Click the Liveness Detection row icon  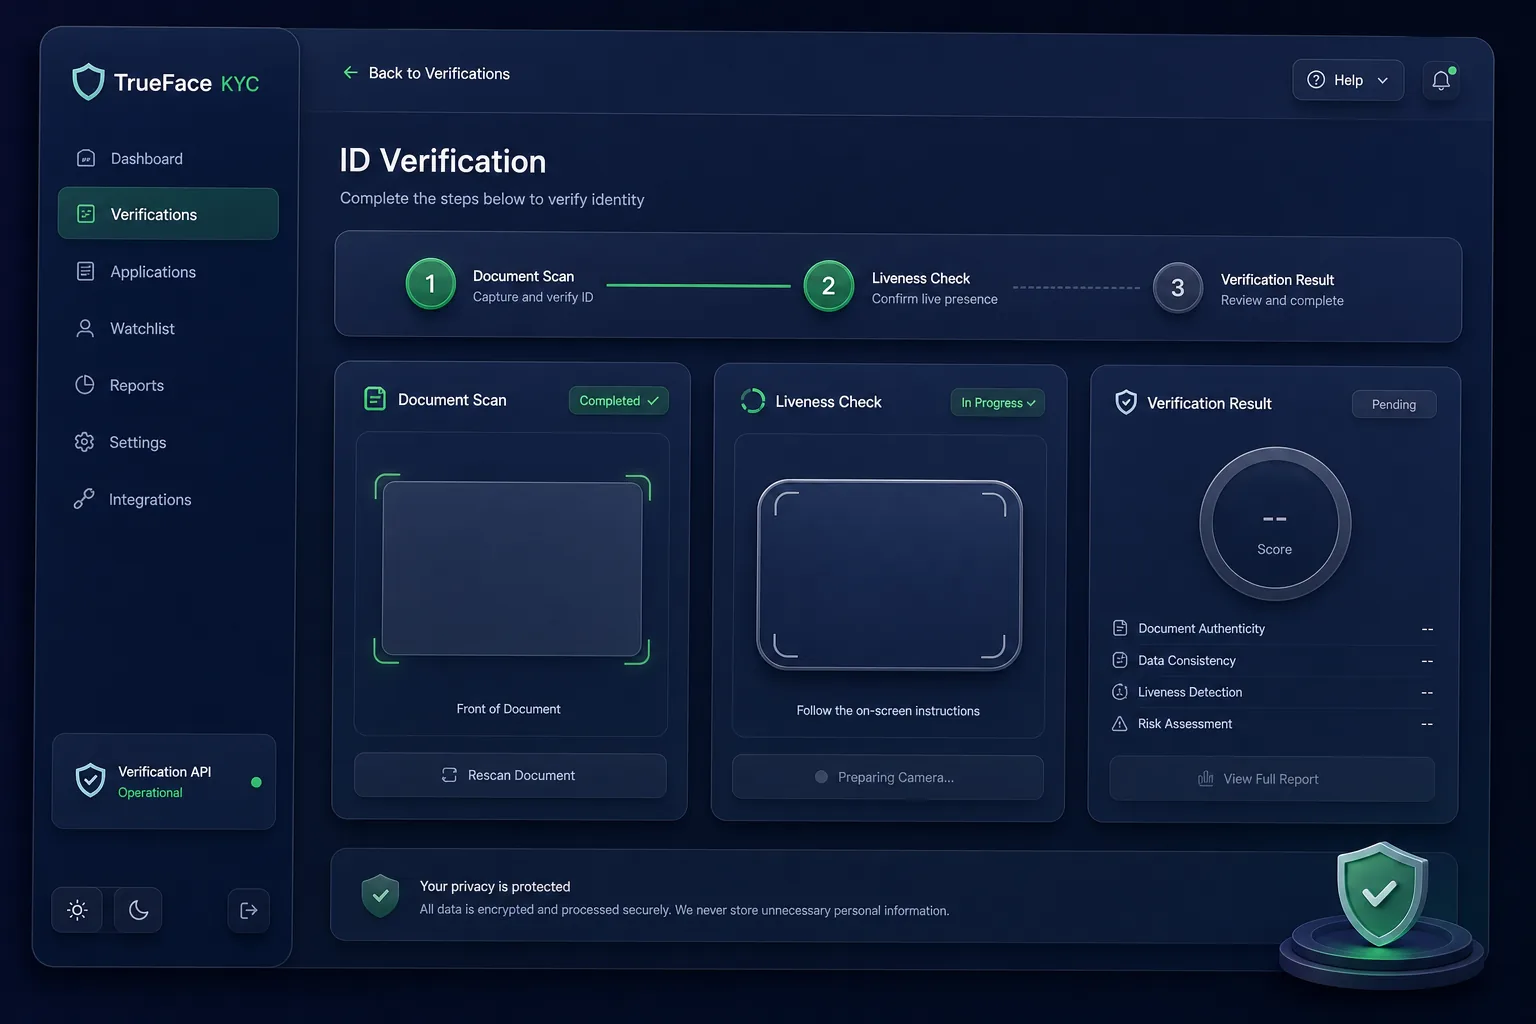point(1120,692)
